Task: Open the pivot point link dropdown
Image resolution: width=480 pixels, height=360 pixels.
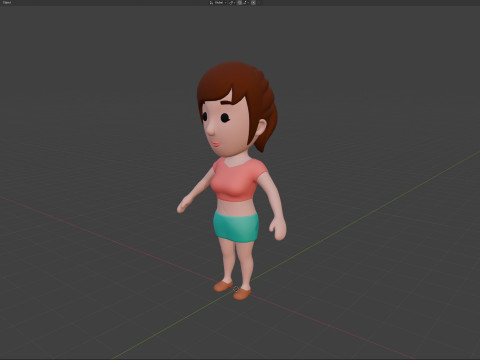Action: coord(232,2)
